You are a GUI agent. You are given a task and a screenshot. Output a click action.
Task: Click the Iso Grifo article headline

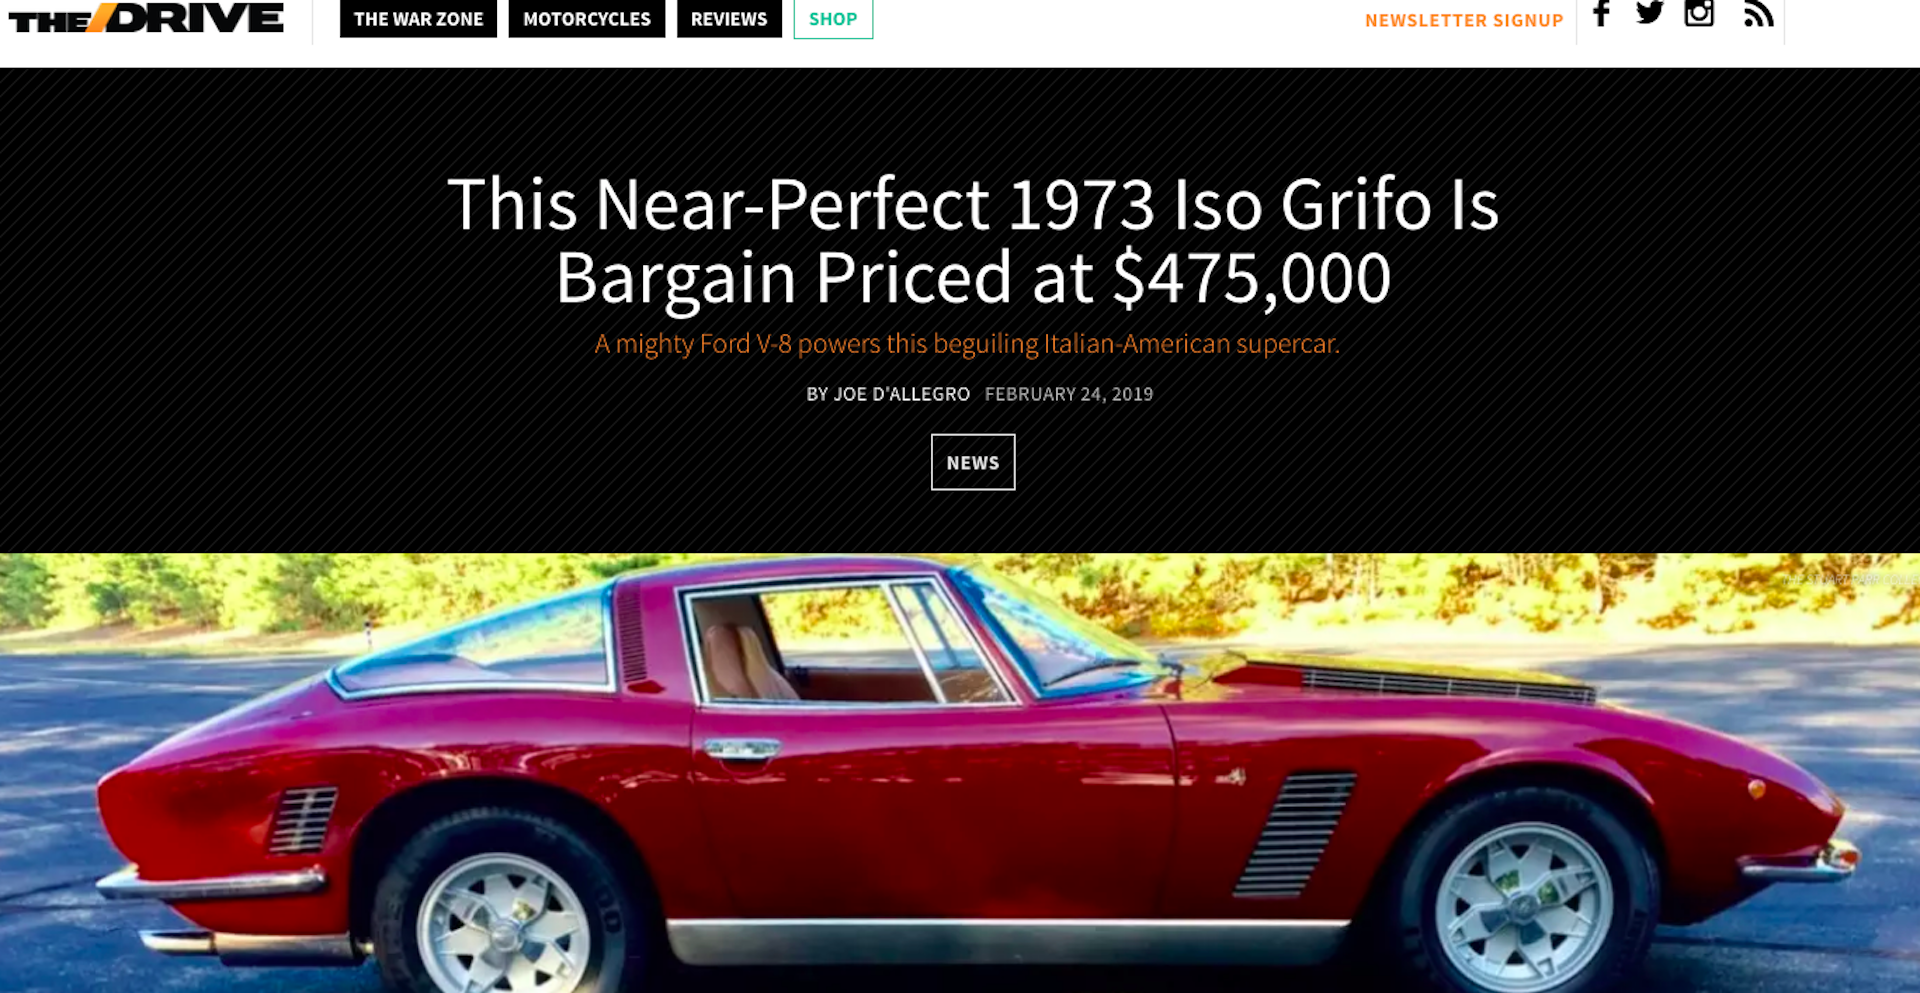coord(973,240)
